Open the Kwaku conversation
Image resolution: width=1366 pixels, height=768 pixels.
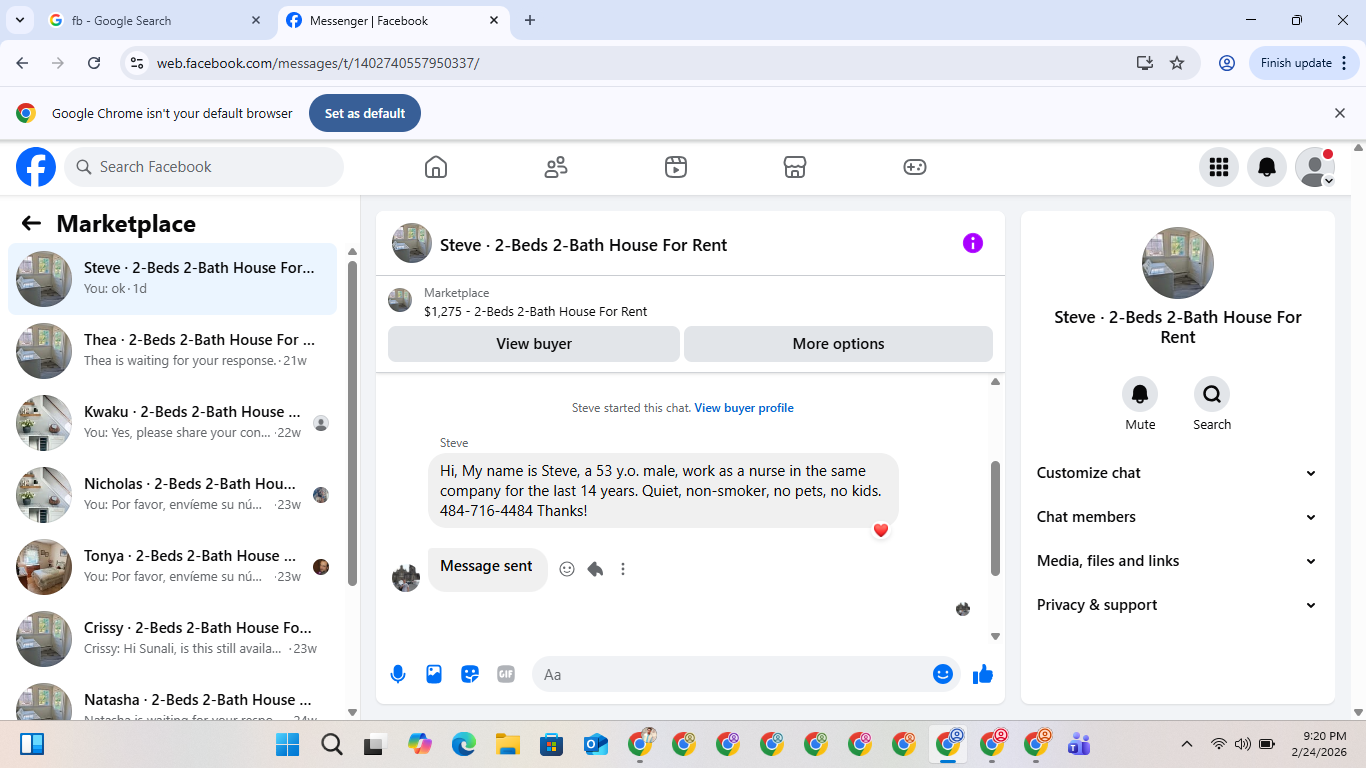173,423
